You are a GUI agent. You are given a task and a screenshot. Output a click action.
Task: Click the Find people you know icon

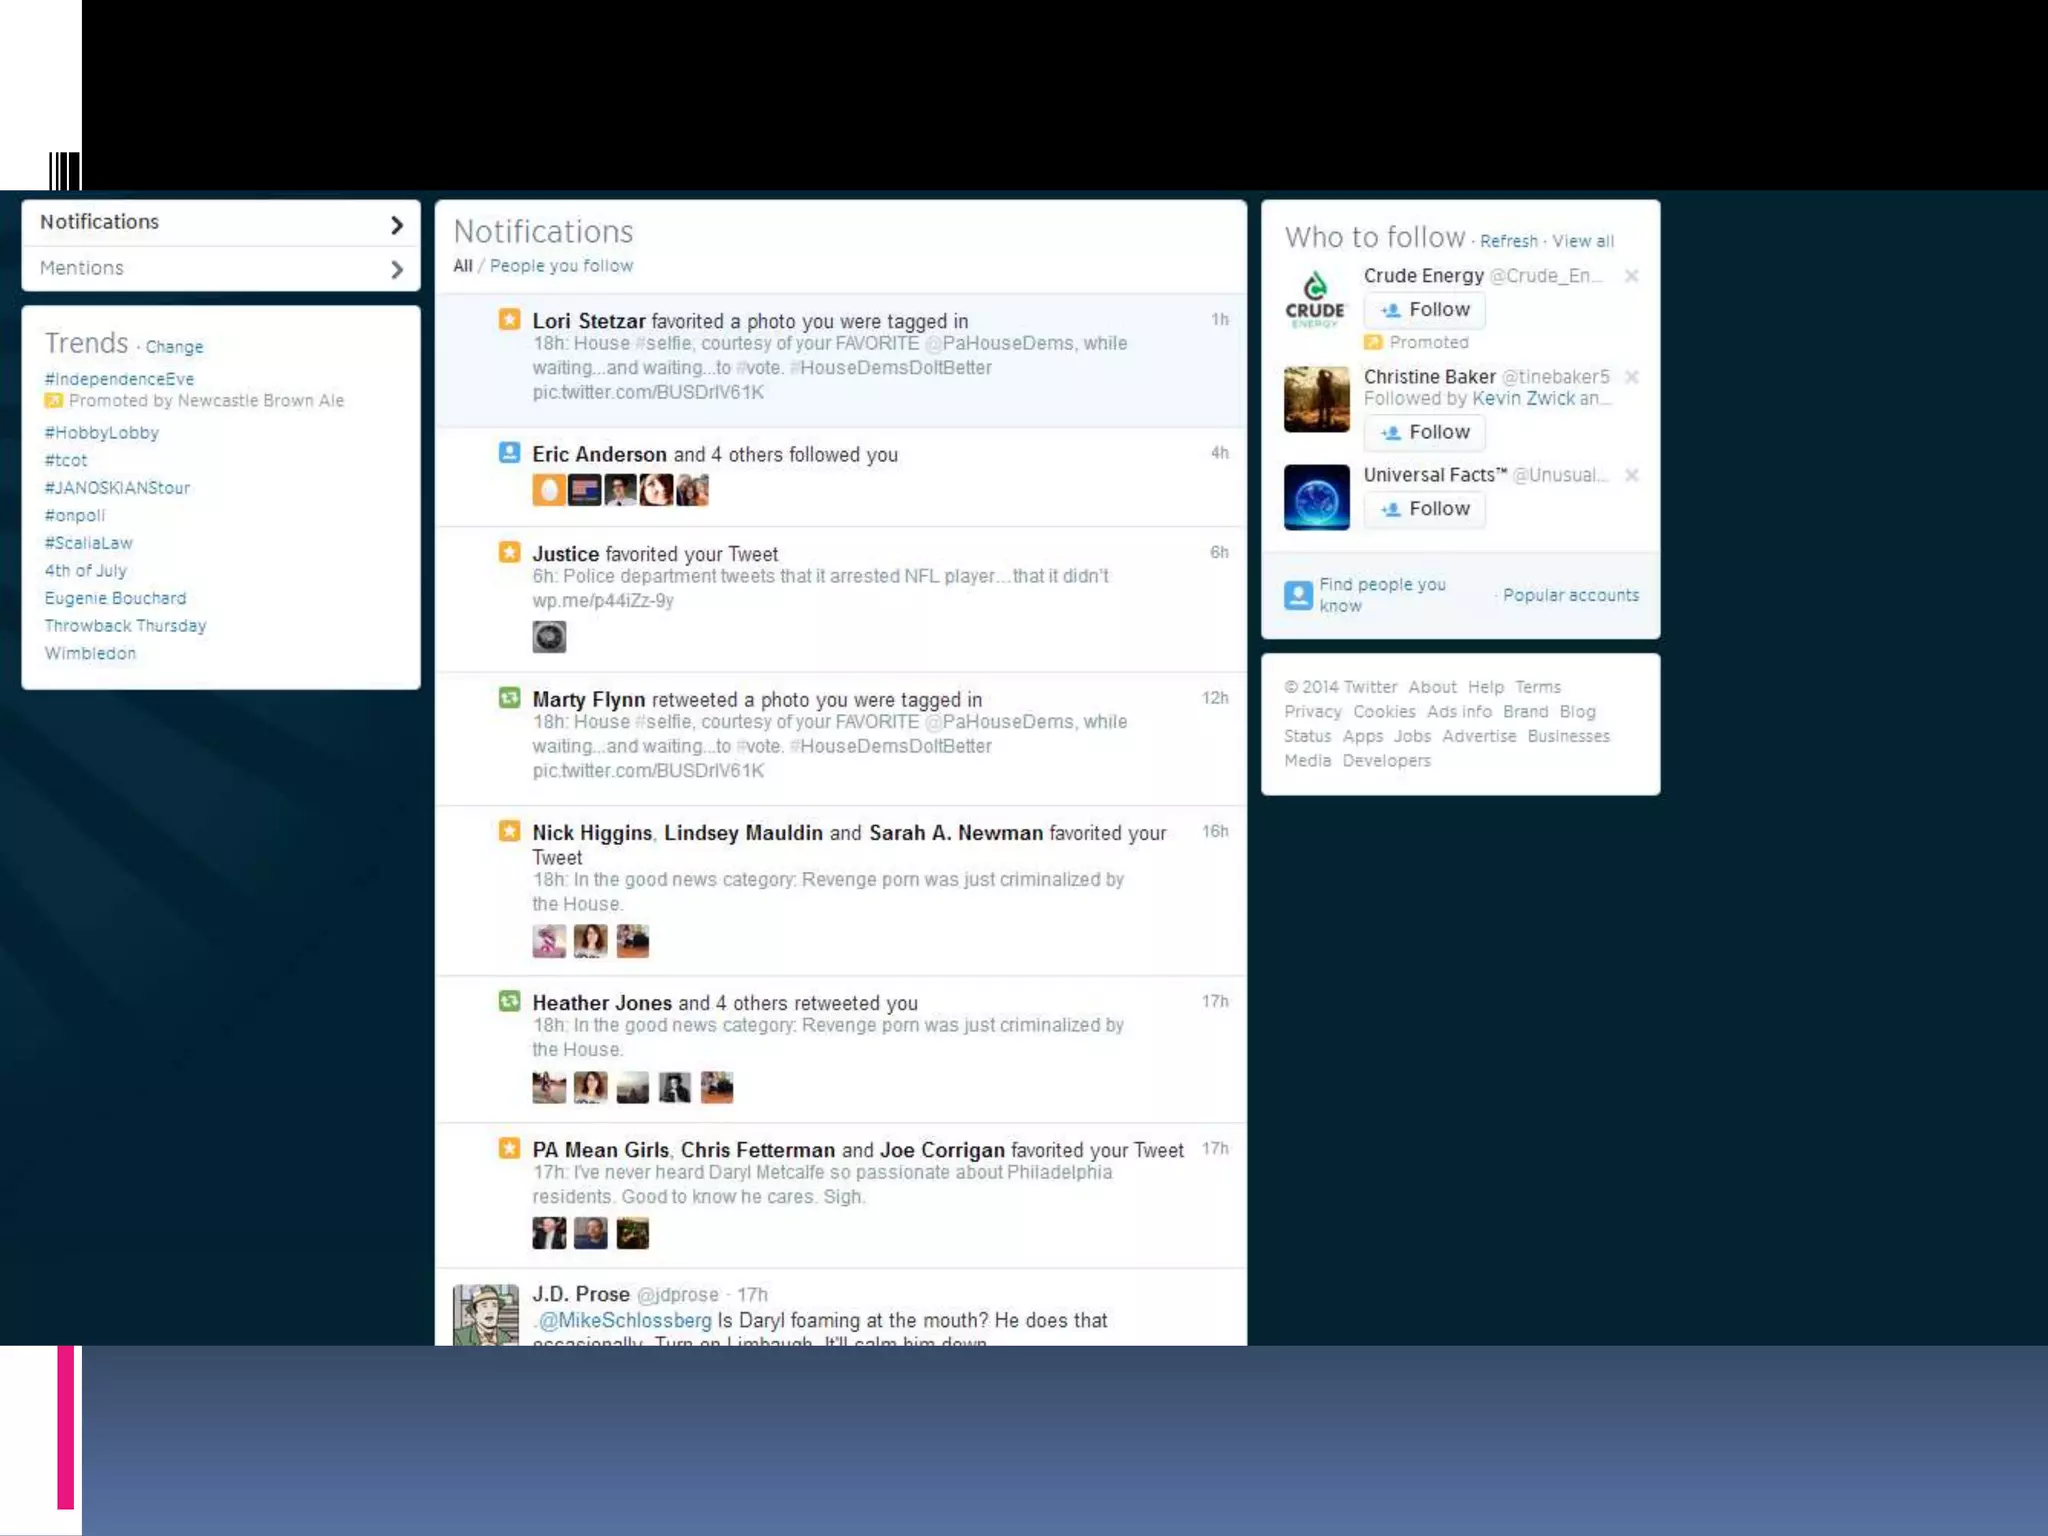pyautogui.click(x=1298, y=595)
